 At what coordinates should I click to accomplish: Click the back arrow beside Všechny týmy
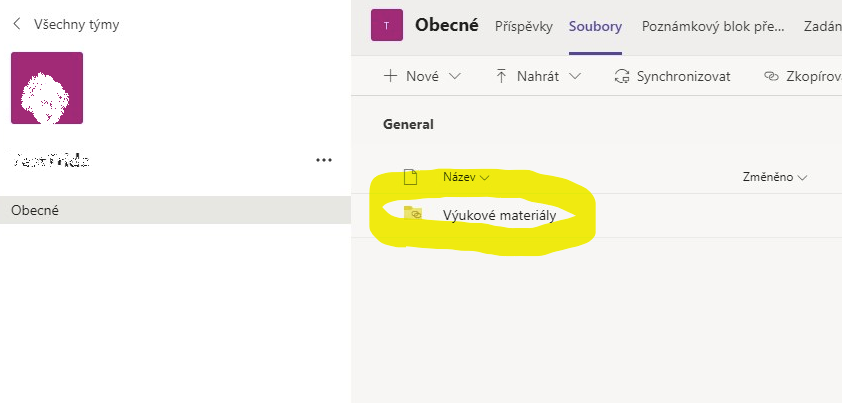pyautogui.click(x=17, y=24)
